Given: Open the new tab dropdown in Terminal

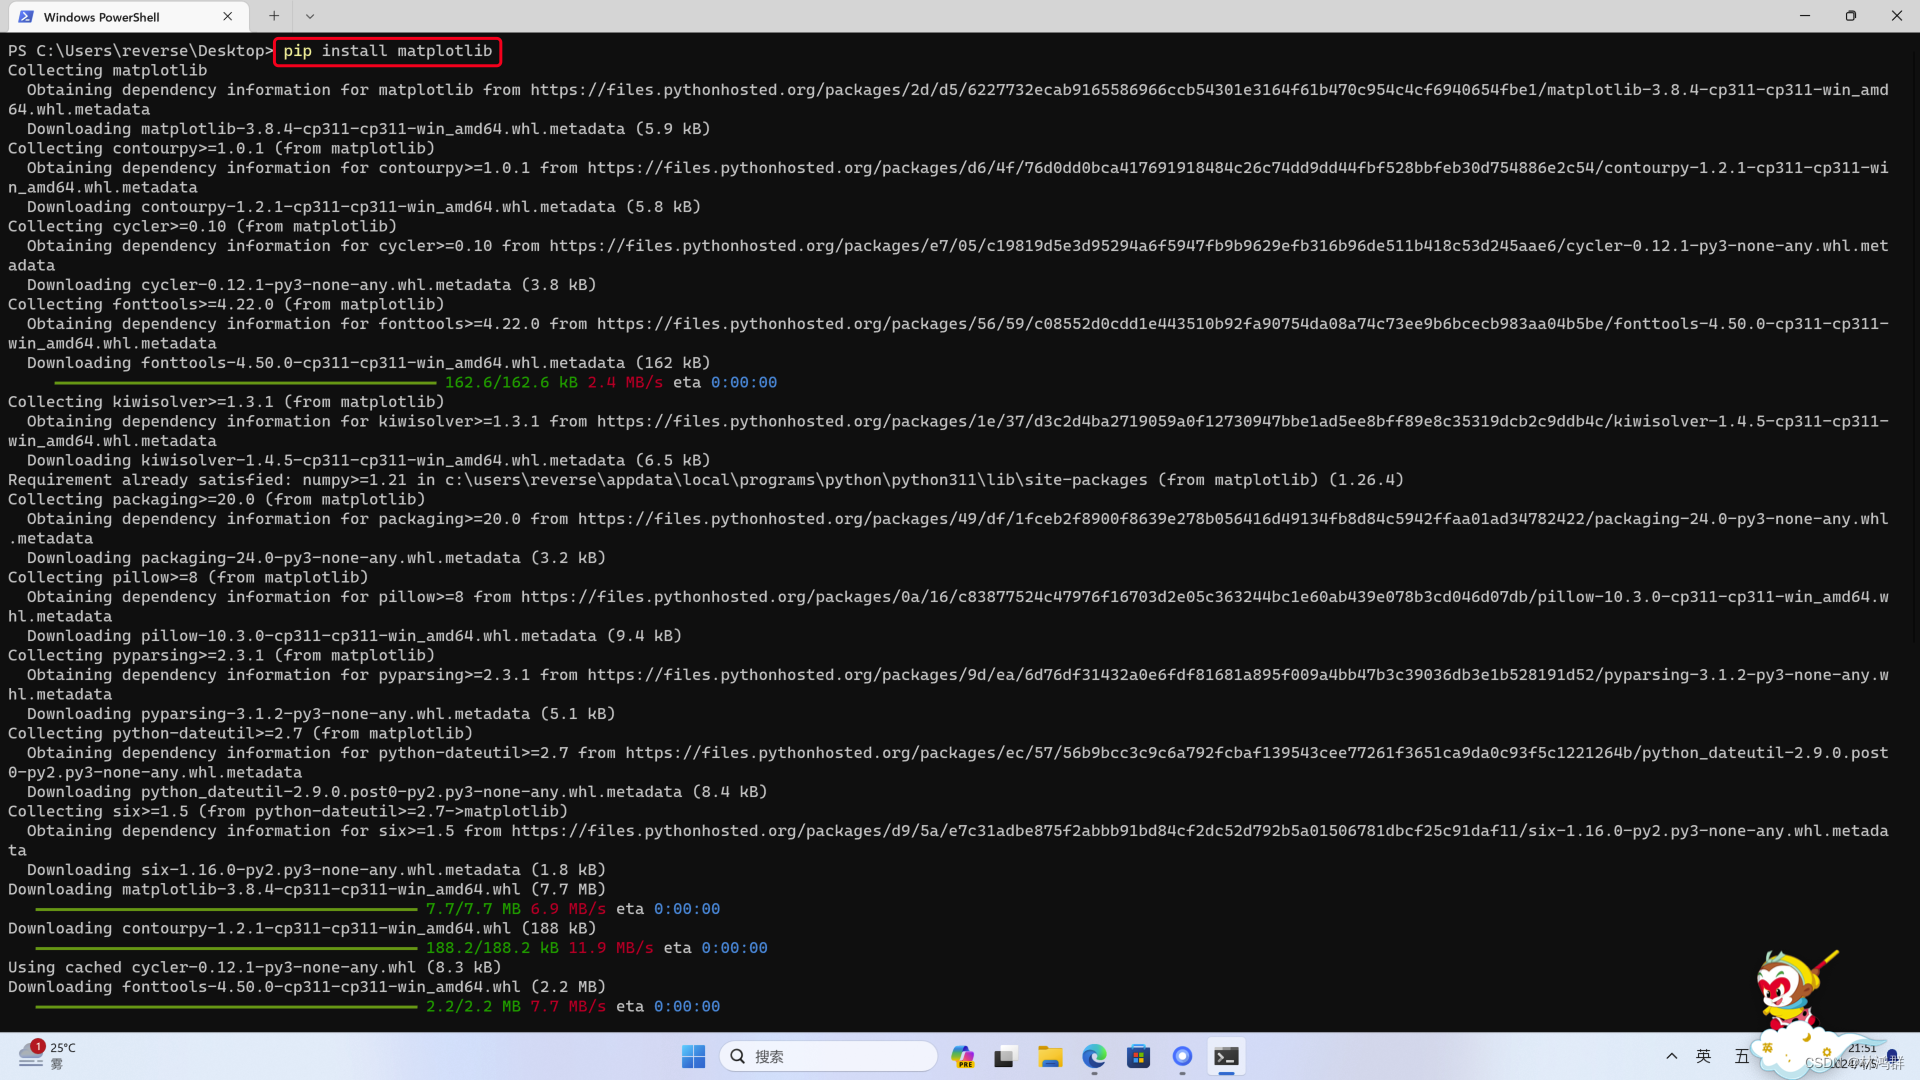Looking at the screenshot, I should (310, 16).
